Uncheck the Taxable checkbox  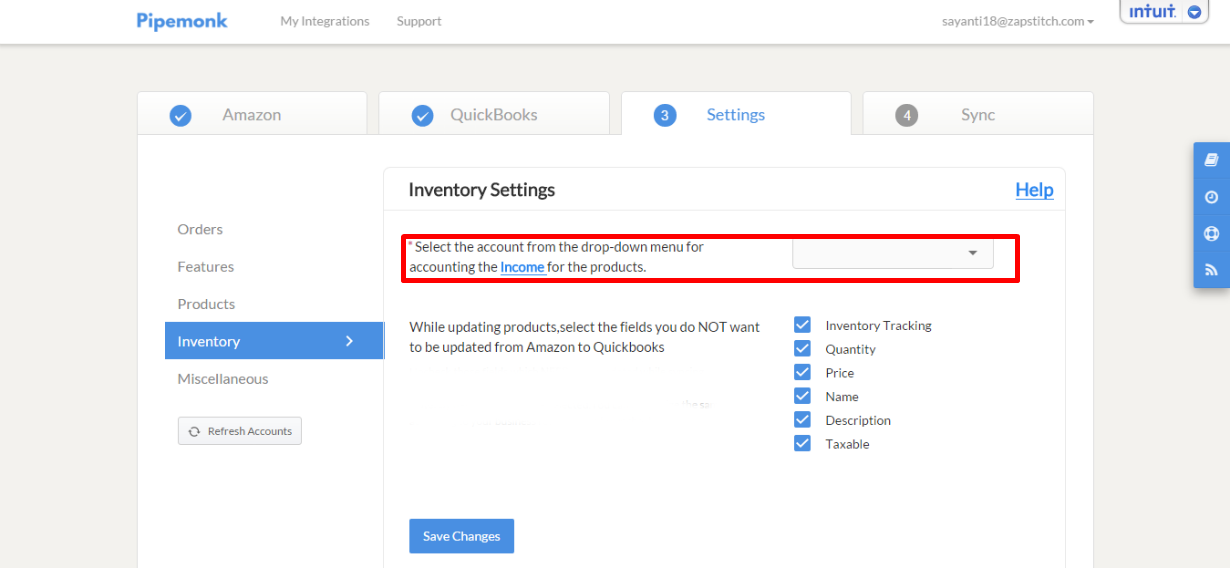point(802,443)
